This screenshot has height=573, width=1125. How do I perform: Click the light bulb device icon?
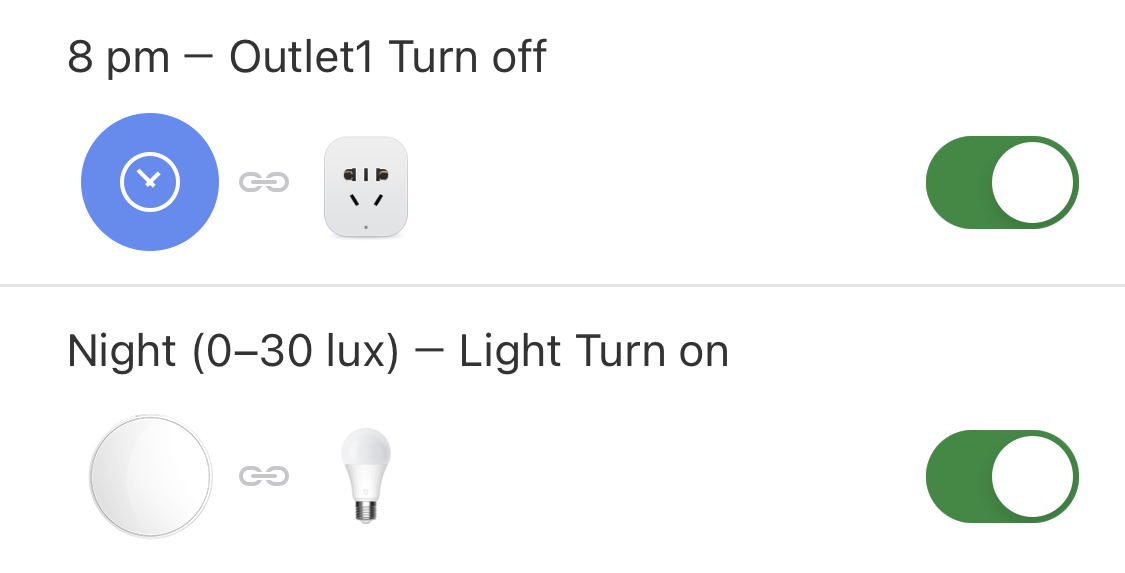click(x=366, y=473)
